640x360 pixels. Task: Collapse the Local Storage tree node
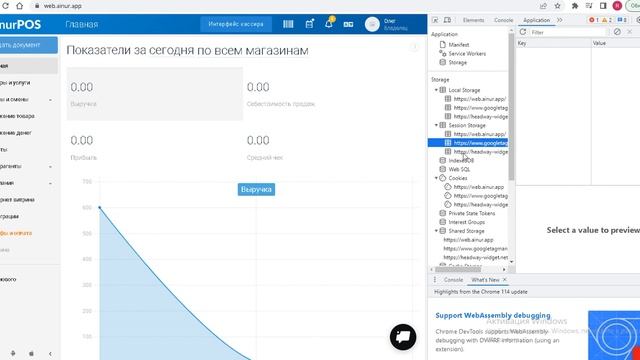click(x=436, y=90)
